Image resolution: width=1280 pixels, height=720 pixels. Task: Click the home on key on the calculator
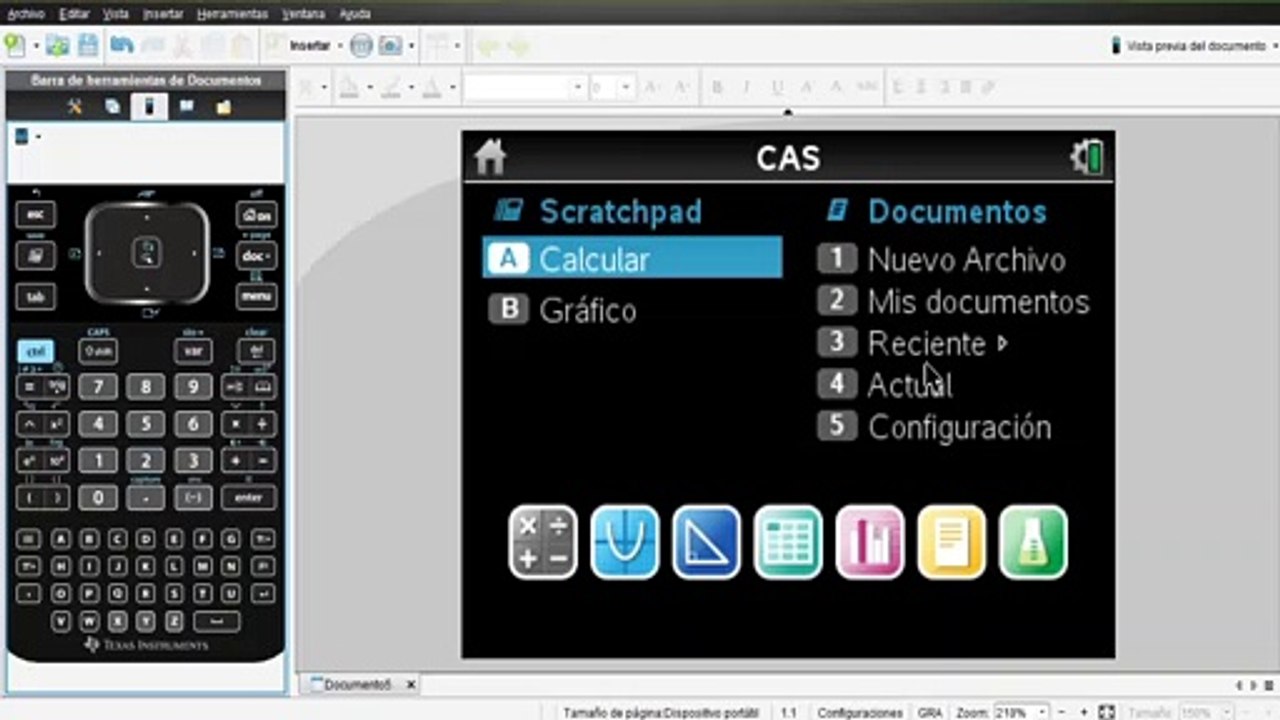(x=256, y=214)
